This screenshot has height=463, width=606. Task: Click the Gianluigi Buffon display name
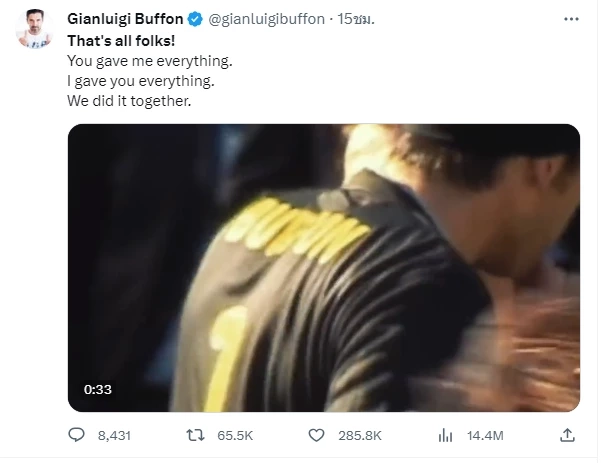(124, 19)
